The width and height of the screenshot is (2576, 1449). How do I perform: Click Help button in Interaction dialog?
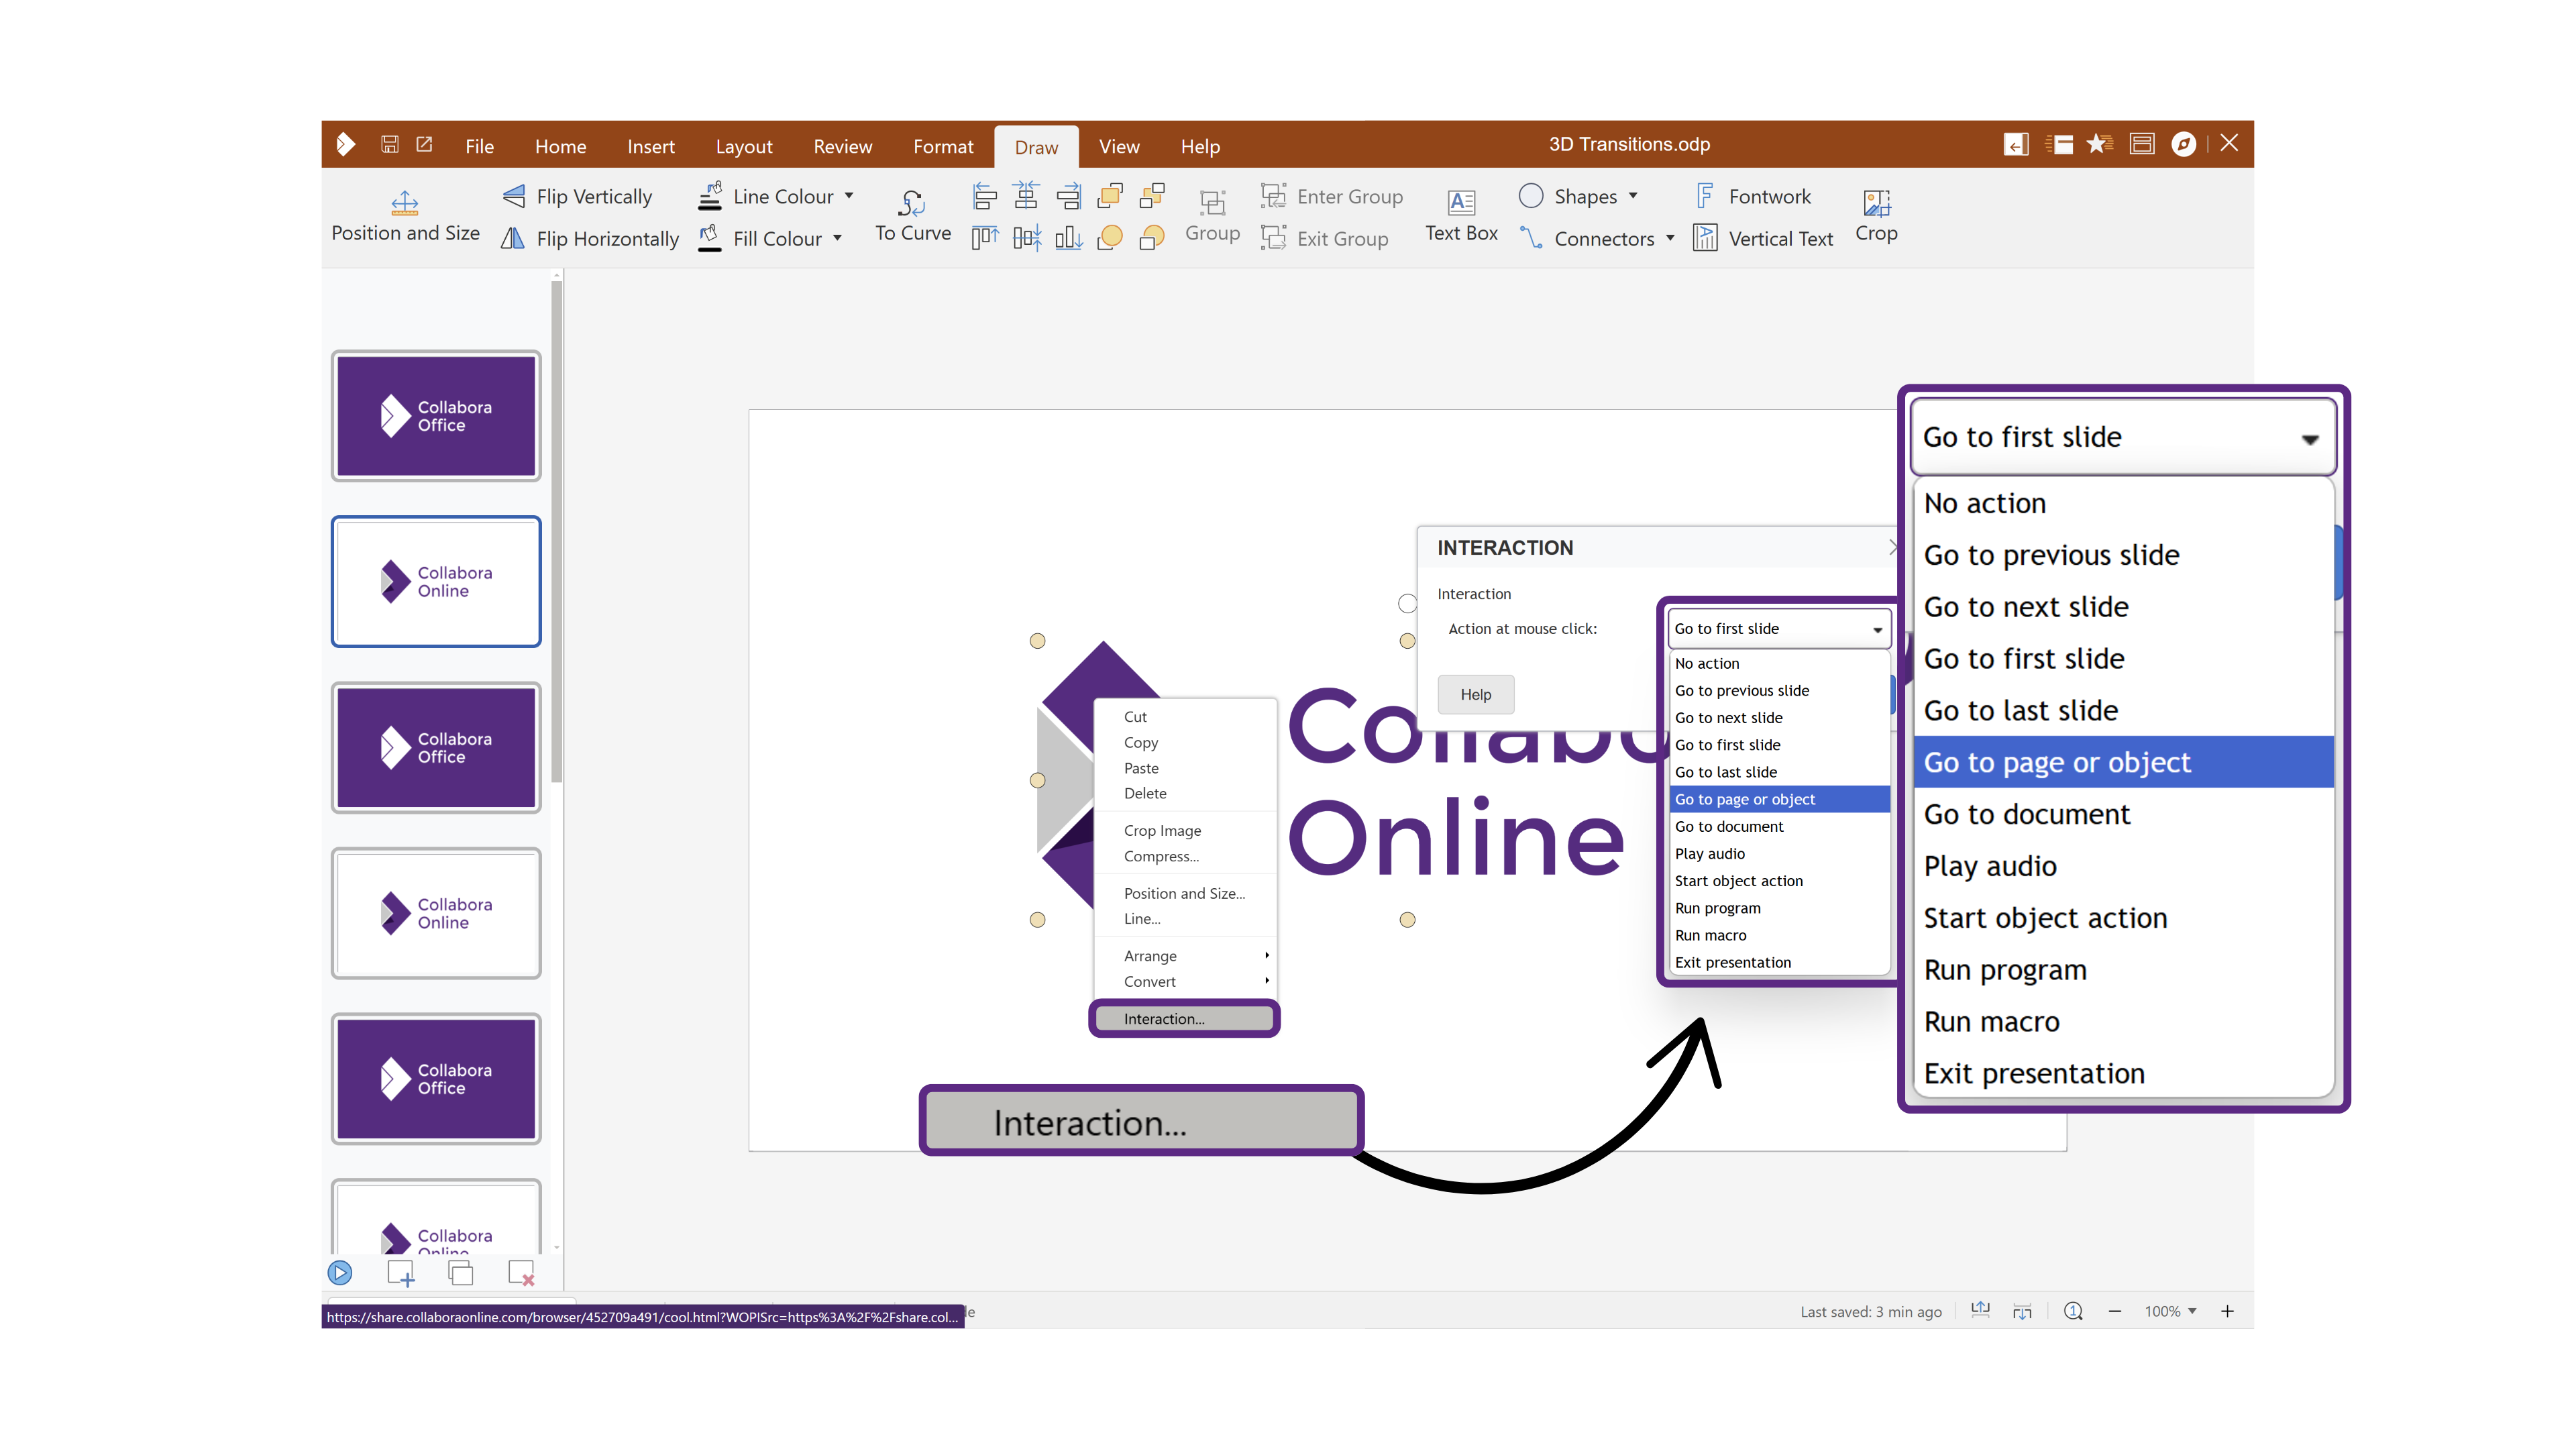[x=1475, y=694]
